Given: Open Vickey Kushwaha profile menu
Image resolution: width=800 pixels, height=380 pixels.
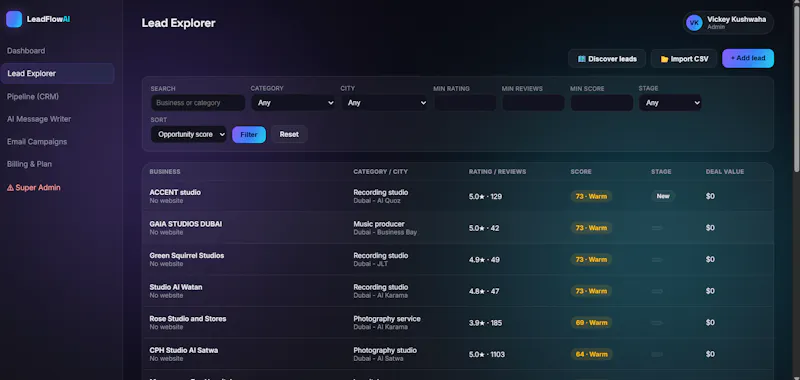Looking at the screenshot, I should [x=728, y=22].
